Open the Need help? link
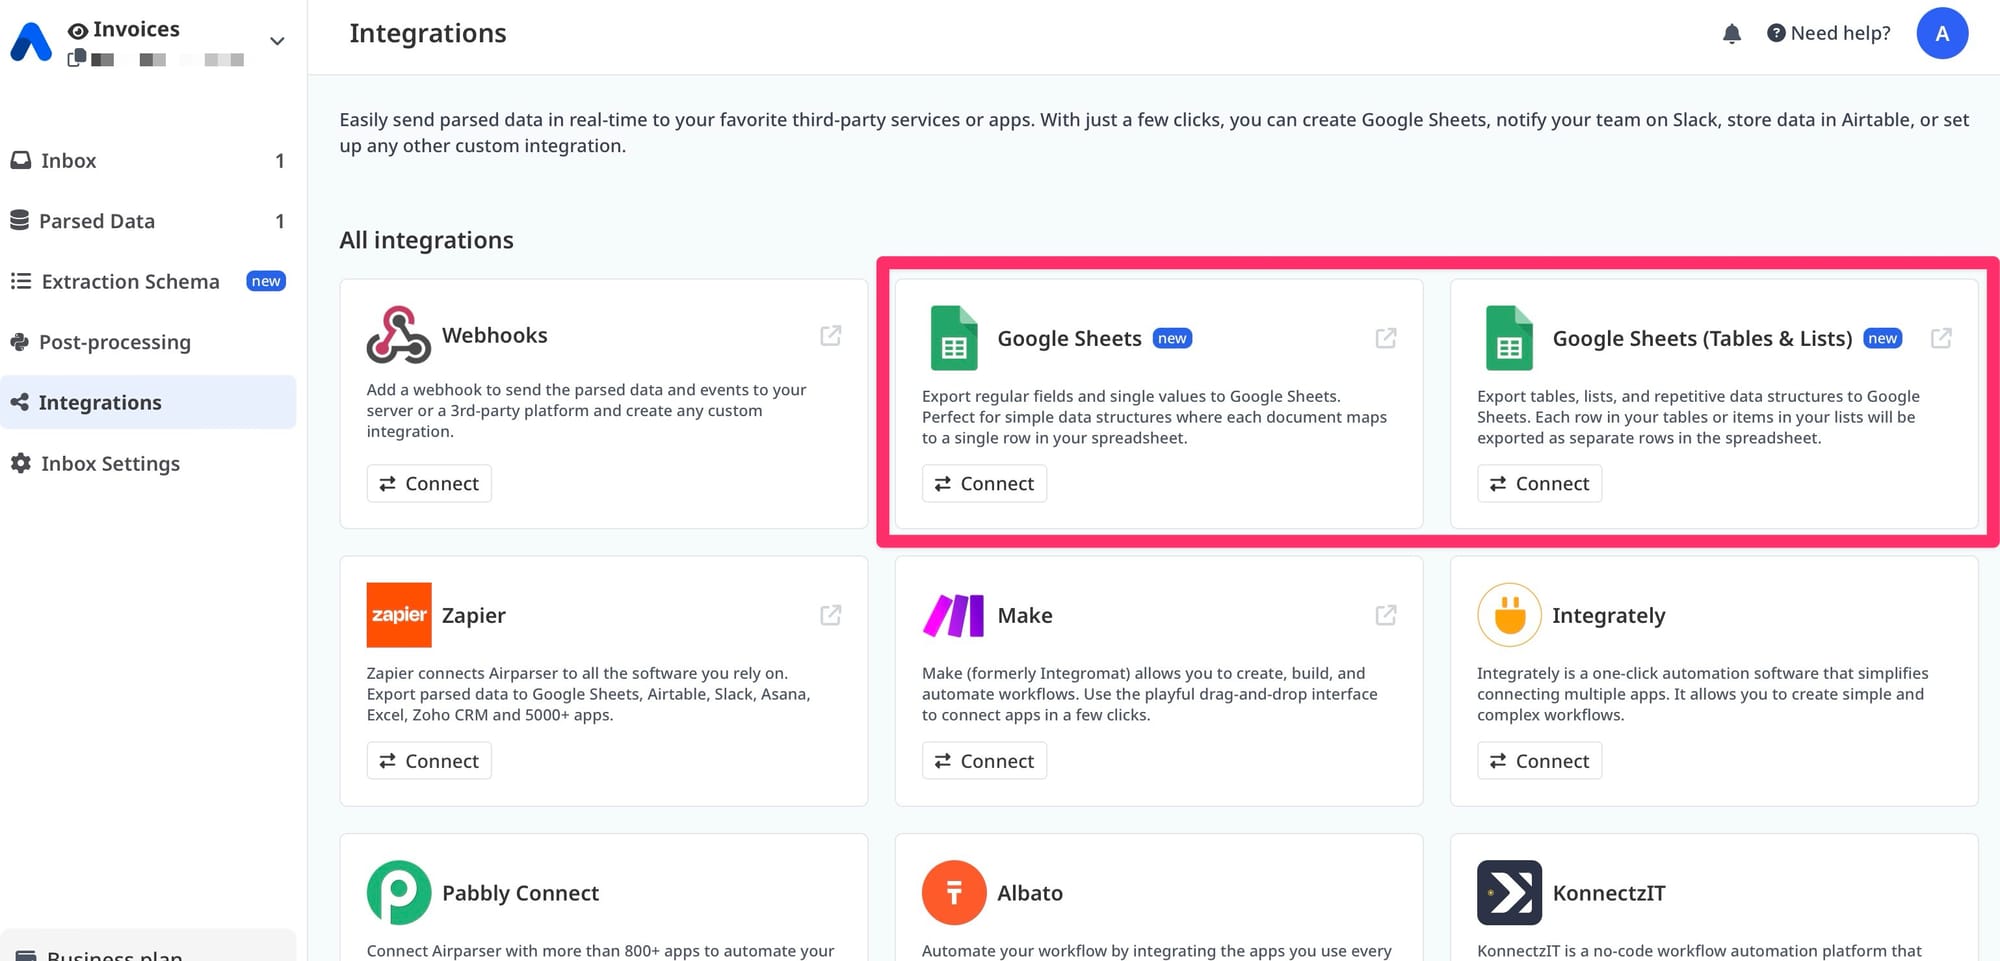The height and width of the screenshot is (961, 2000). coord(1828,34)
